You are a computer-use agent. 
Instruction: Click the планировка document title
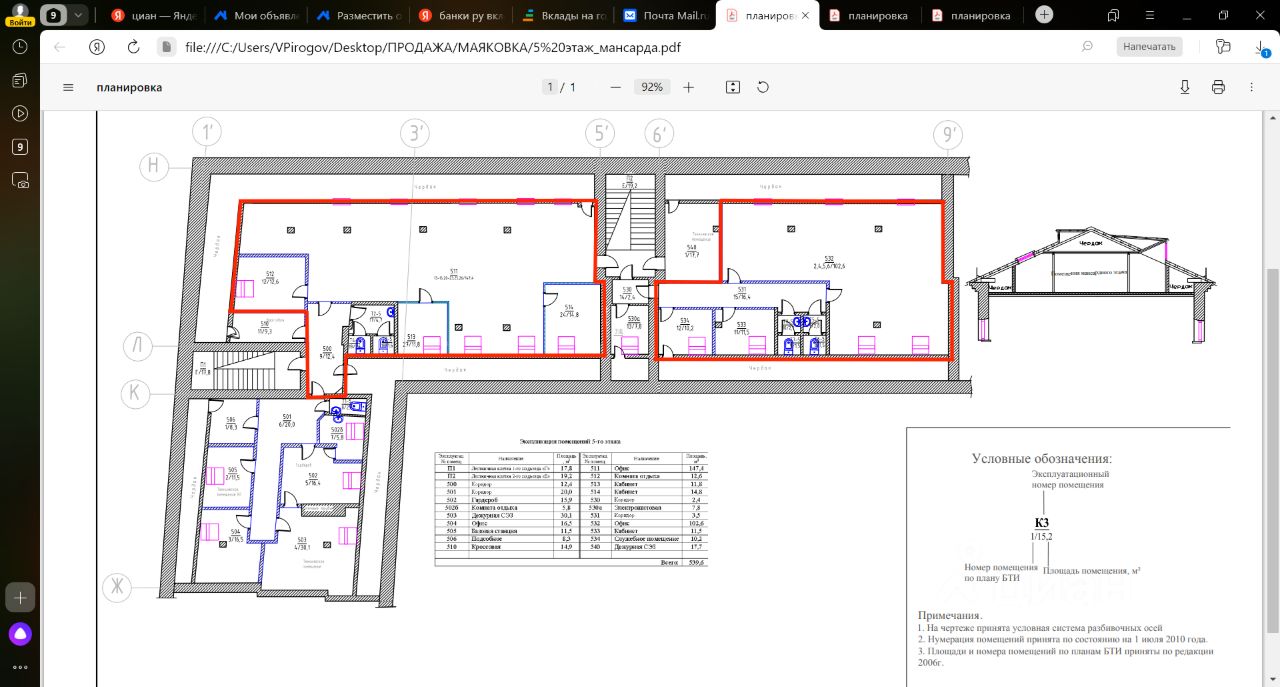point(129,87)
